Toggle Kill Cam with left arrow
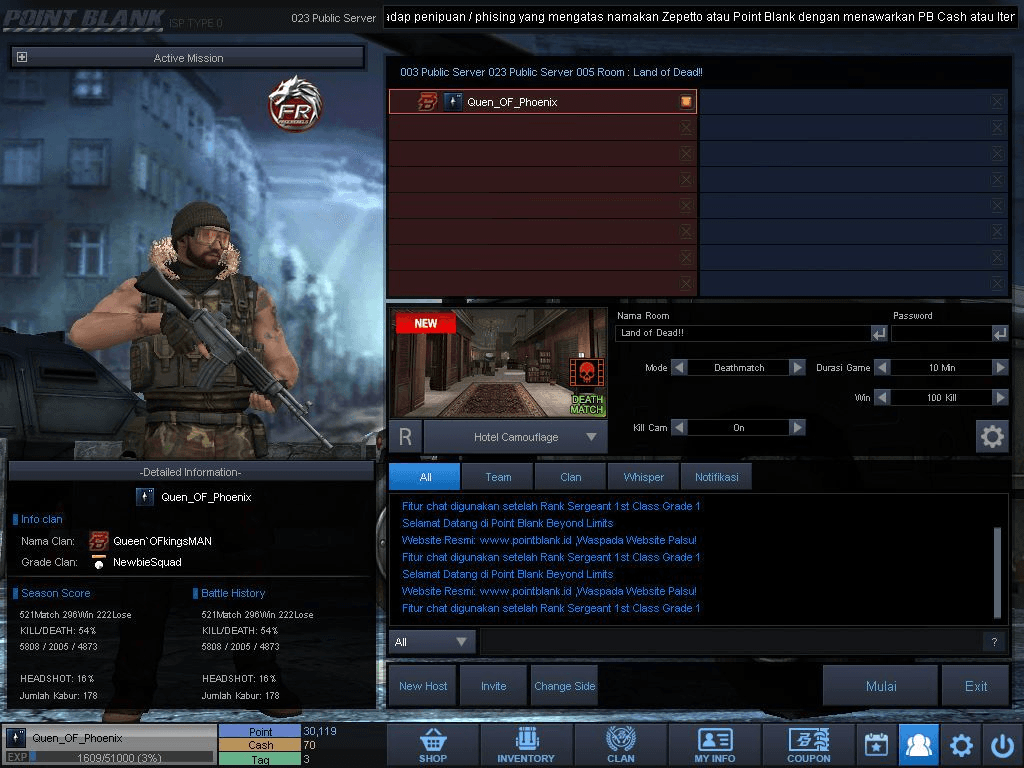Image resolution: width=1024 pixels, height=768 pixels. (679, 427)
